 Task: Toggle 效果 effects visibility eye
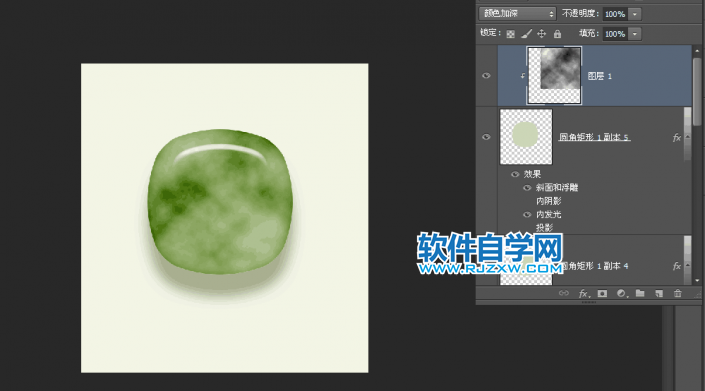[x=515, y=174]
